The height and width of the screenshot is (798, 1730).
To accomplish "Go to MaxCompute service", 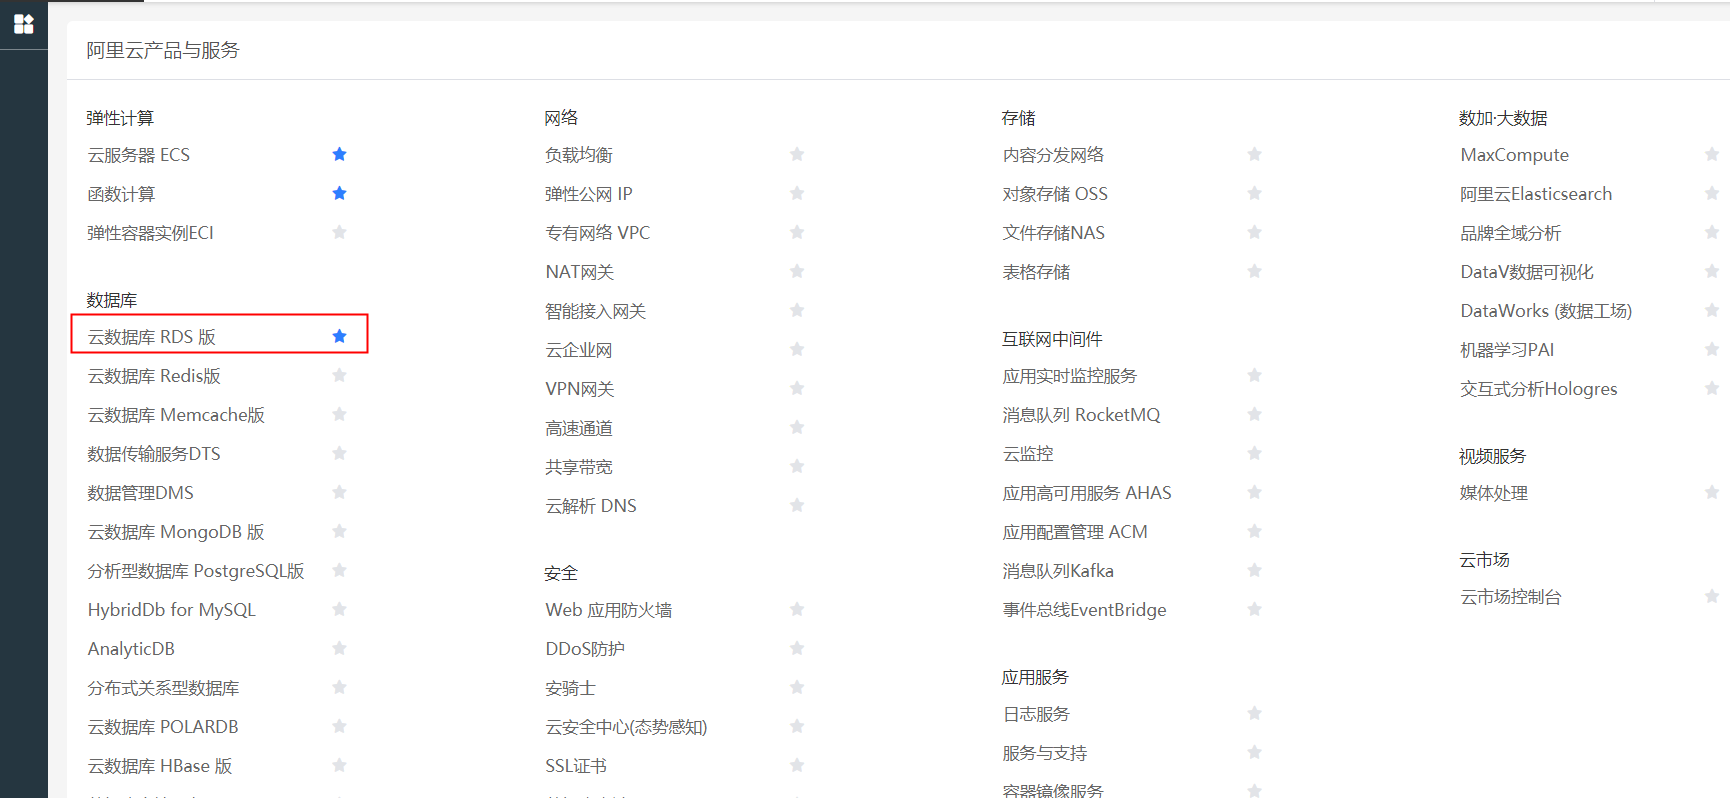I will 1514,155.
